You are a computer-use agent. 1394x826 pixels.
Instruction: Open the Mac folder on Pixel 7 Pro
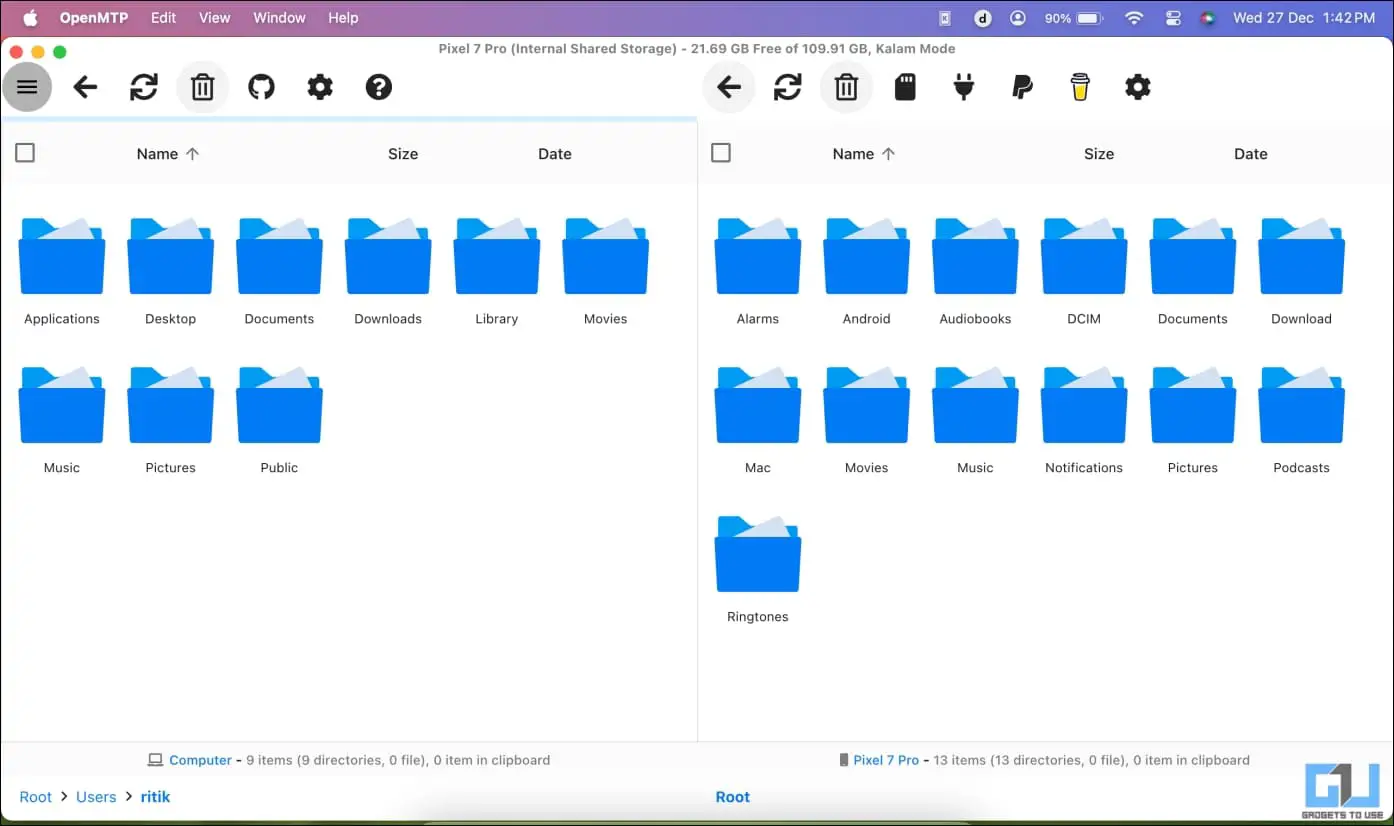coord(758,421)
